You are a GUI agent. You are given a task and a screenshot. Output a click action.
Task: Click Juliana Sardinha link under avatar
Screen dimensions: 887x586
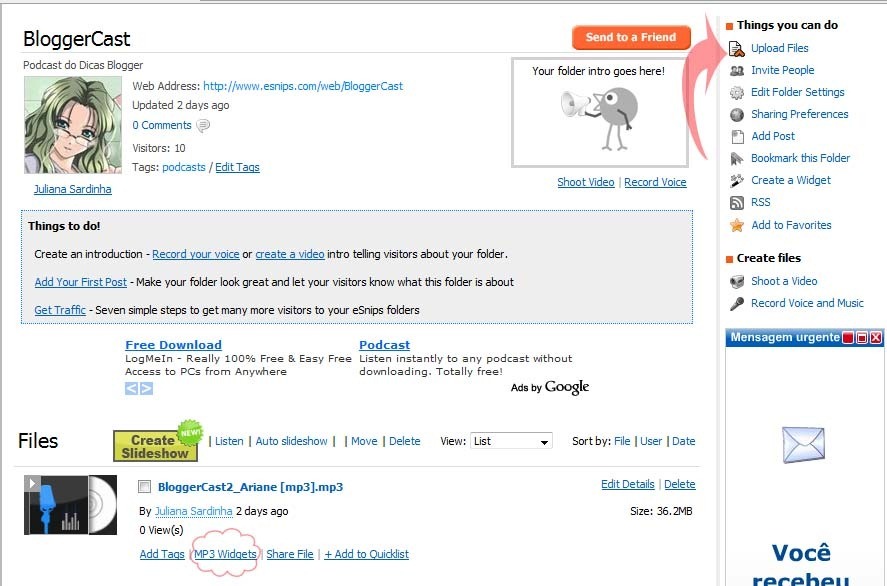72,189
